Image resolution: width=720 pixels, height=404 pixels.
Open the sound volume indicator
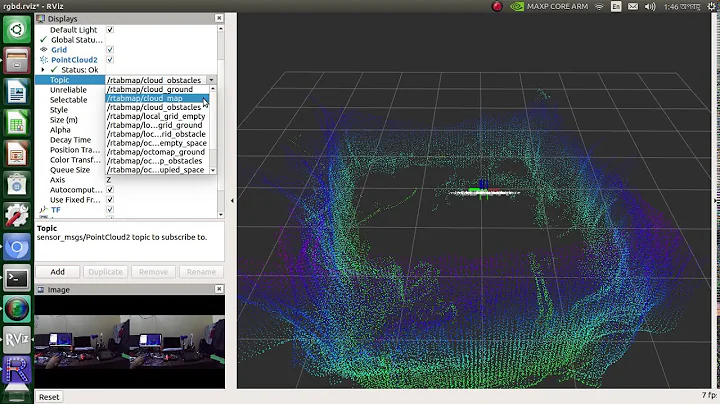pos(650,6)
